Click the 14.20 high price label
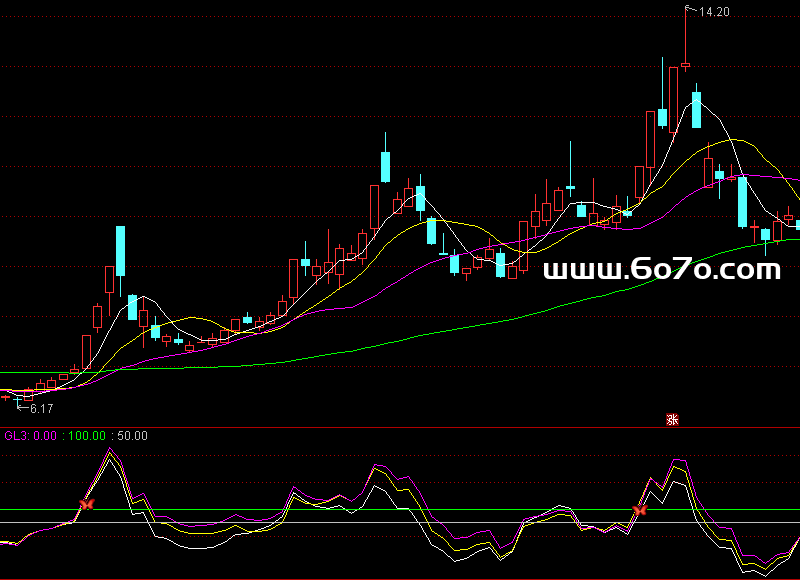Image resolution: width=800 pixels, height=580 pixels. (x=714, y=12)
